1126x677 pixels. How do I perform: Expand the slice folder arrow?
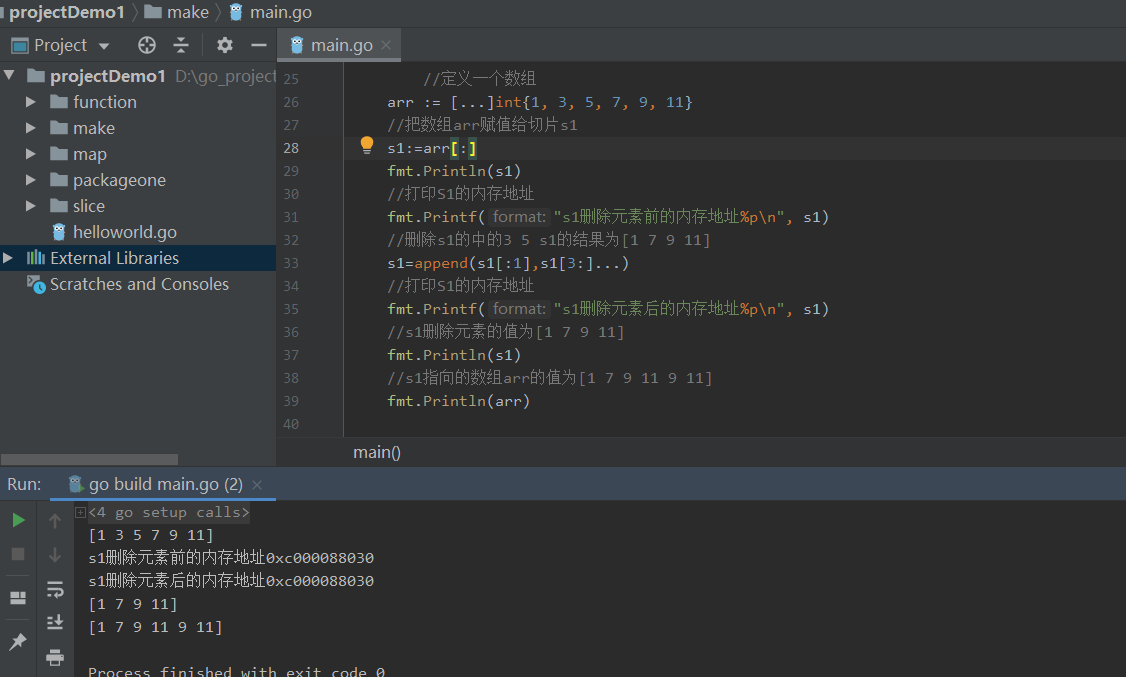click(30, 206)
